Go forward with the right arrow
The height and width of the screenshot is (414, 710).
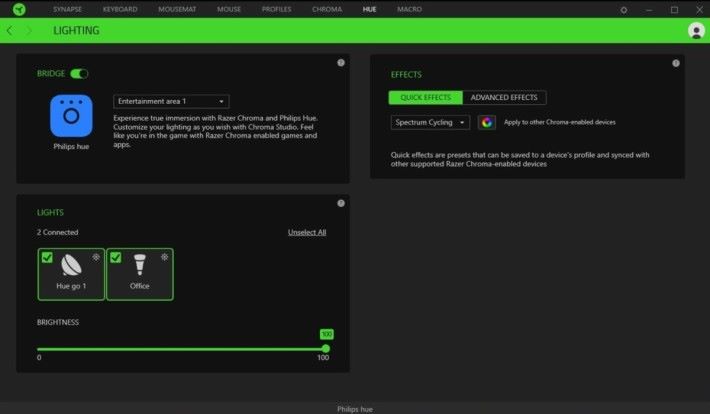(29, 31)
